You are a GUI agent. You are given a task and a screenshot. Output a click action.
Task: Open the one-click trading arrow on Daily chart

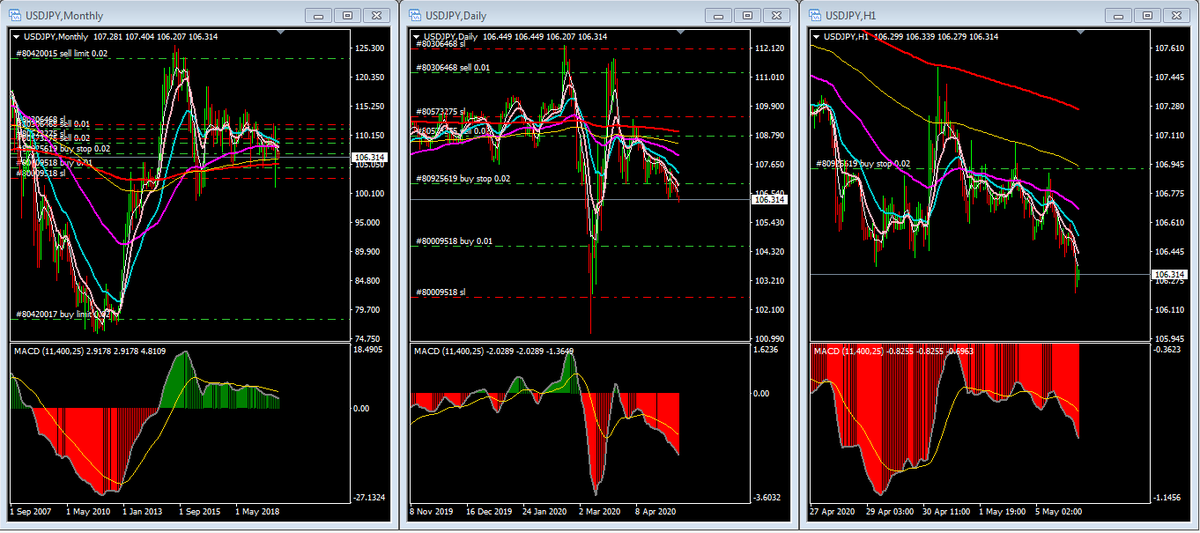(x=417, y=37)
